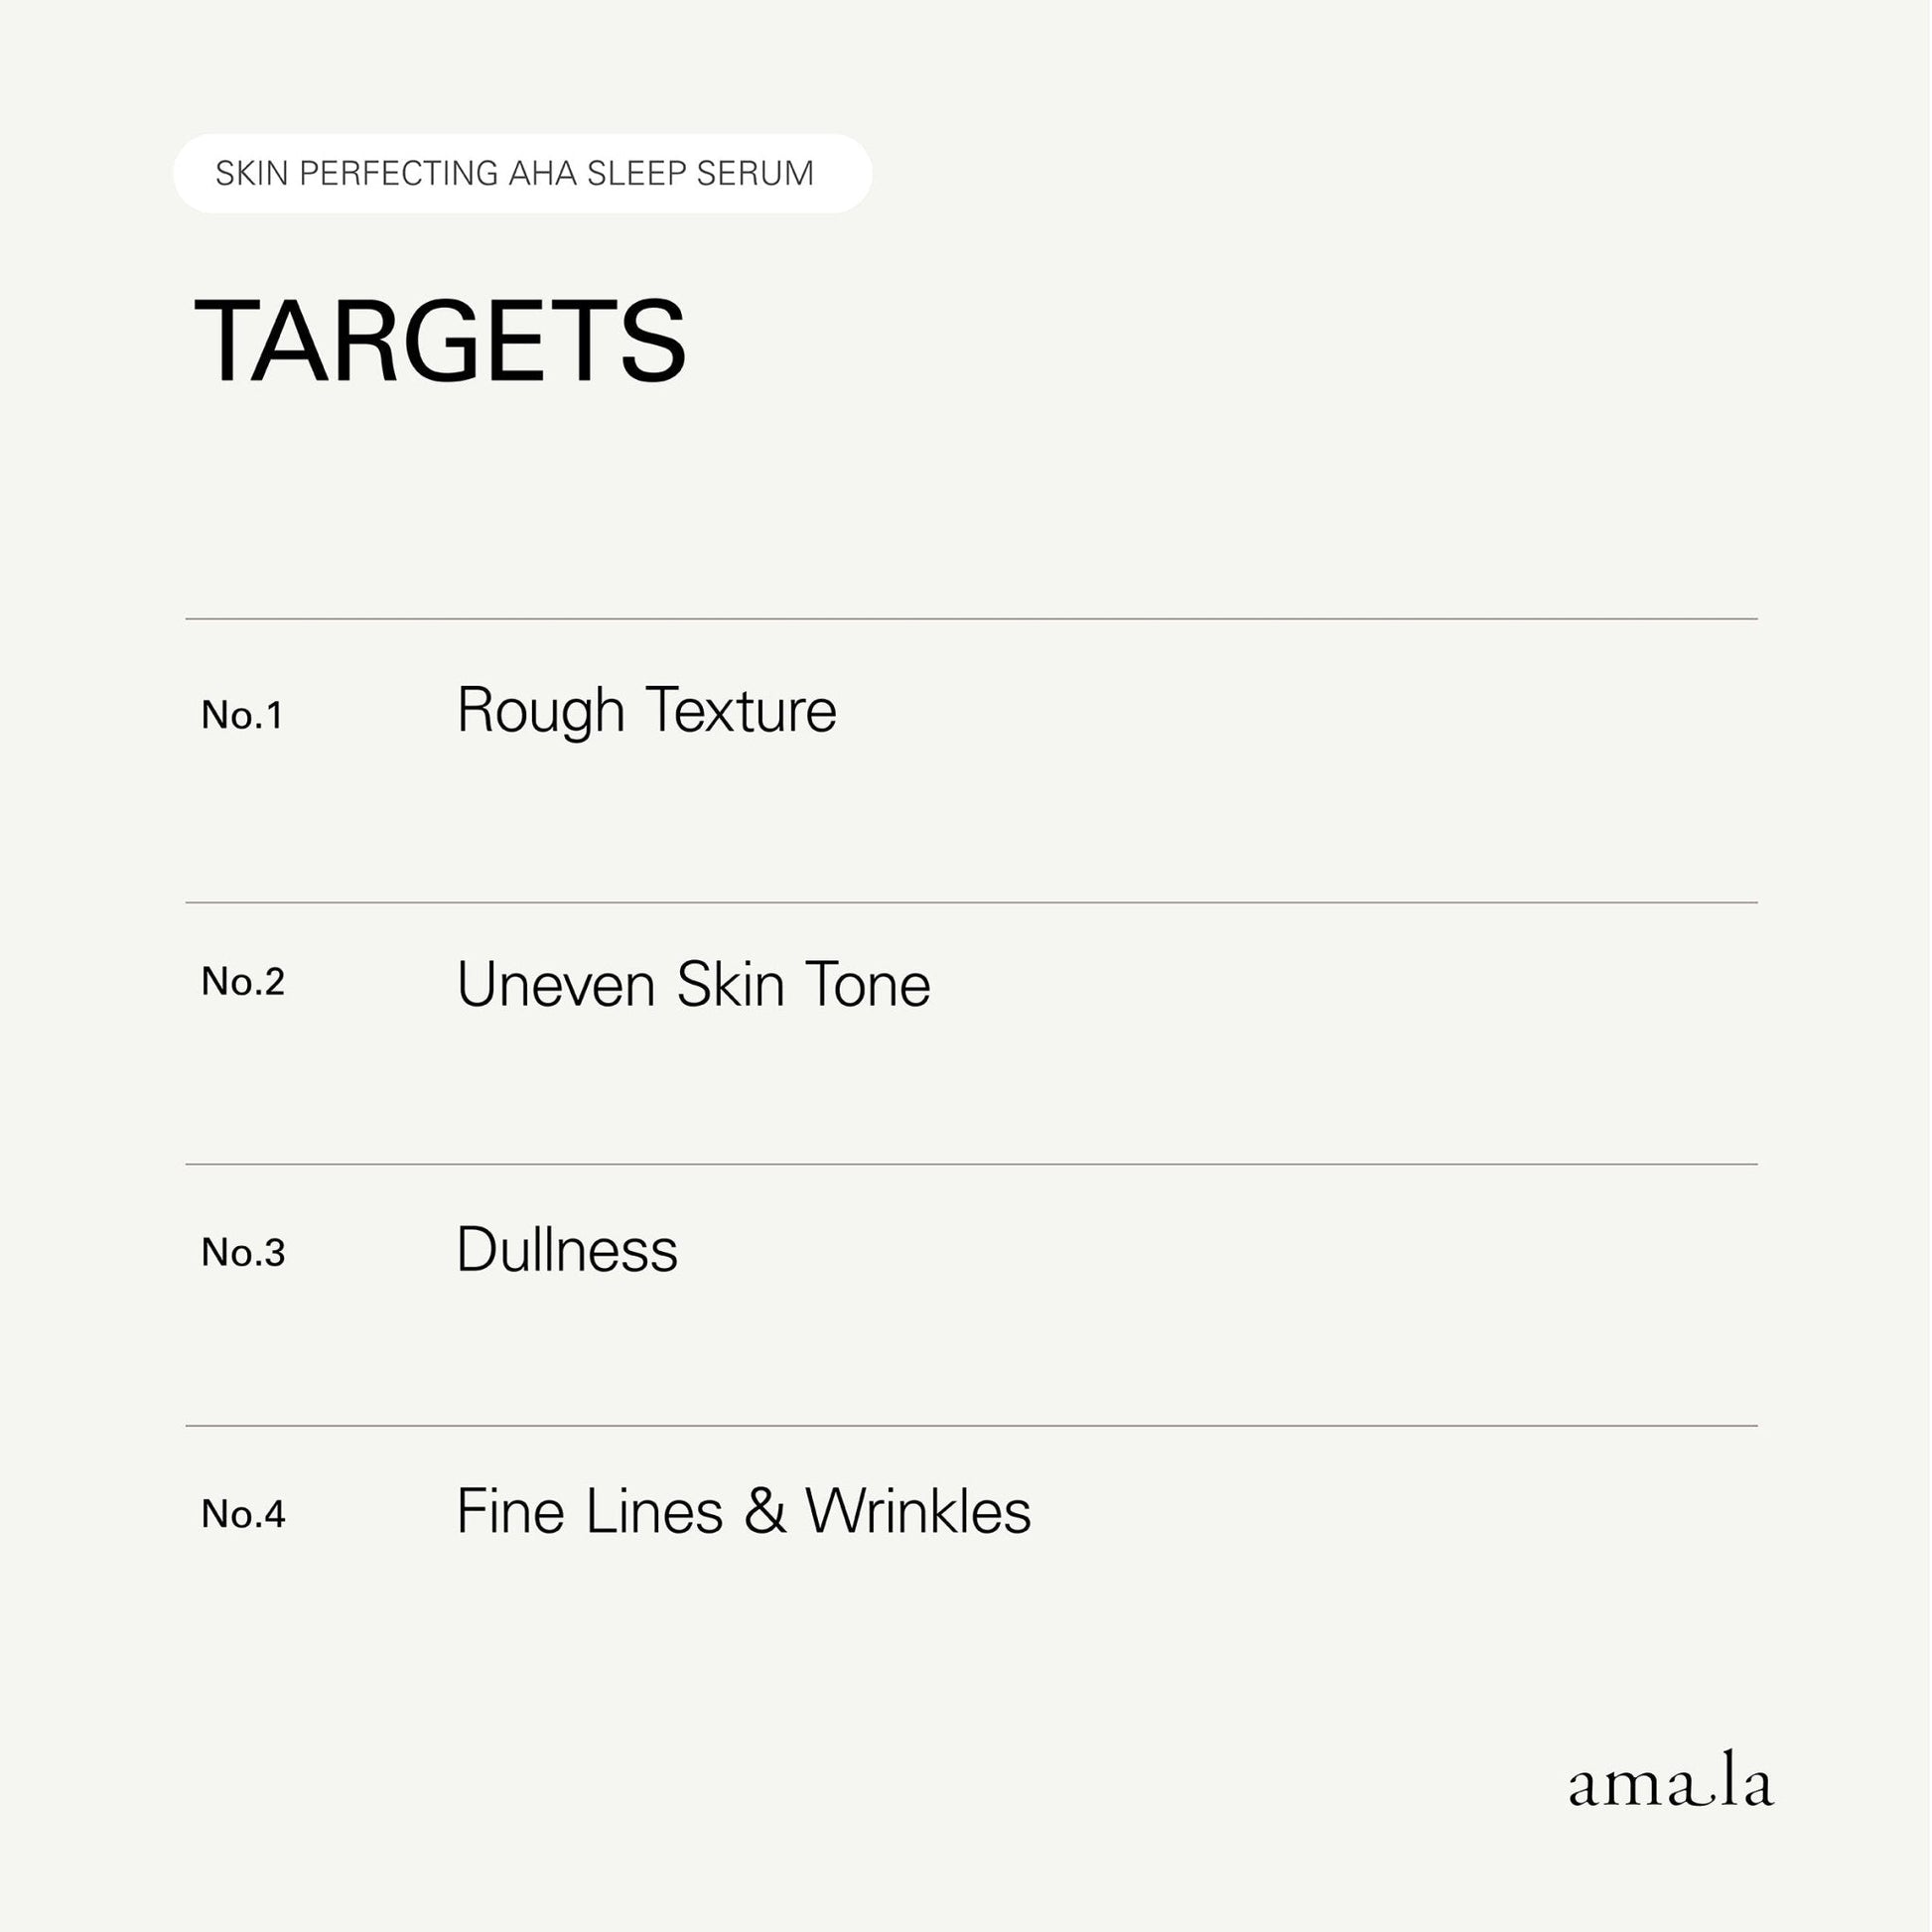
Task: Click the amala logo
Action: tap(1672, 1780)
